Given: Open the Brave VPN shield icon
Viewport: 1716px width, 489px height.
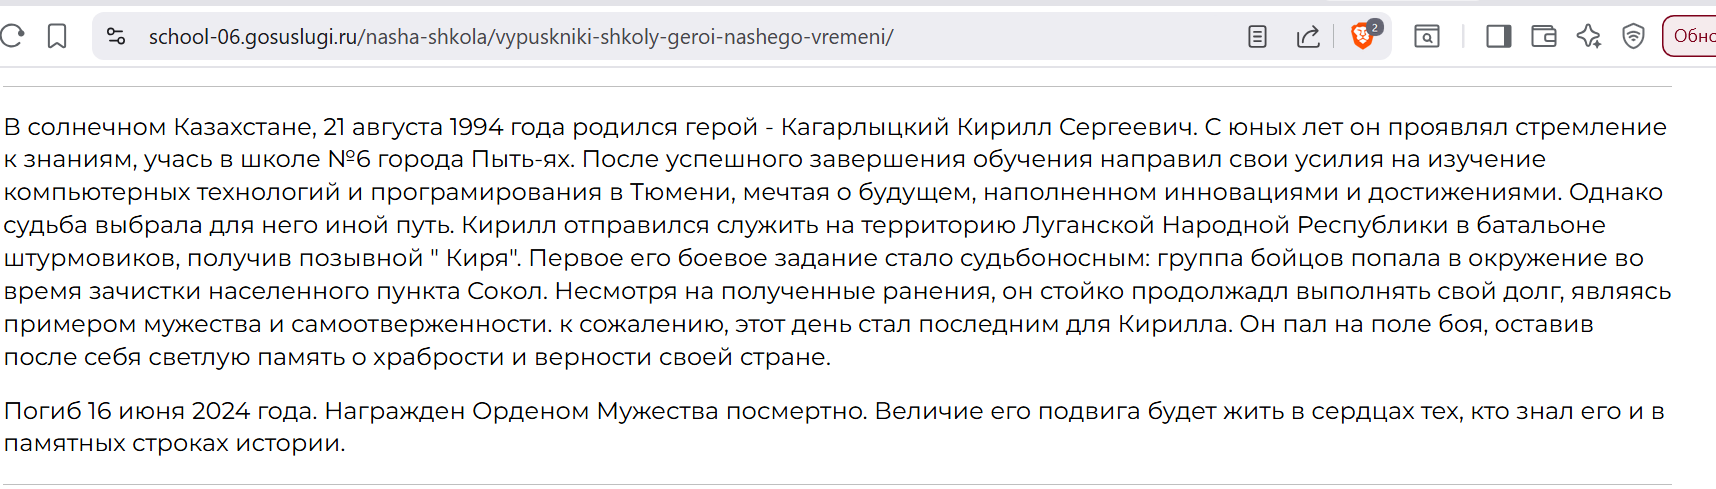Looking at the screenshot, I should point(1633,37).
